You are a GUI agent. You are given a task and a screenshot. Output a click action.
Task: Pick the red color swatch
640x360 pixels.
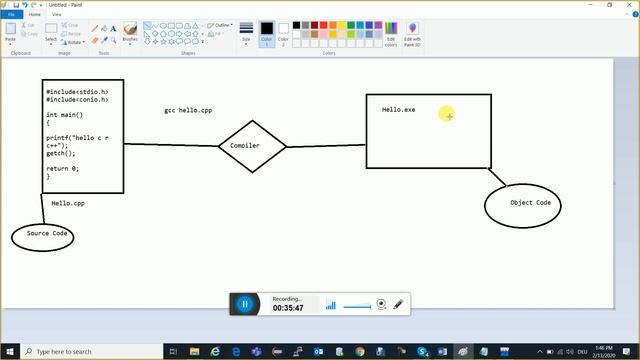point(324,25)
